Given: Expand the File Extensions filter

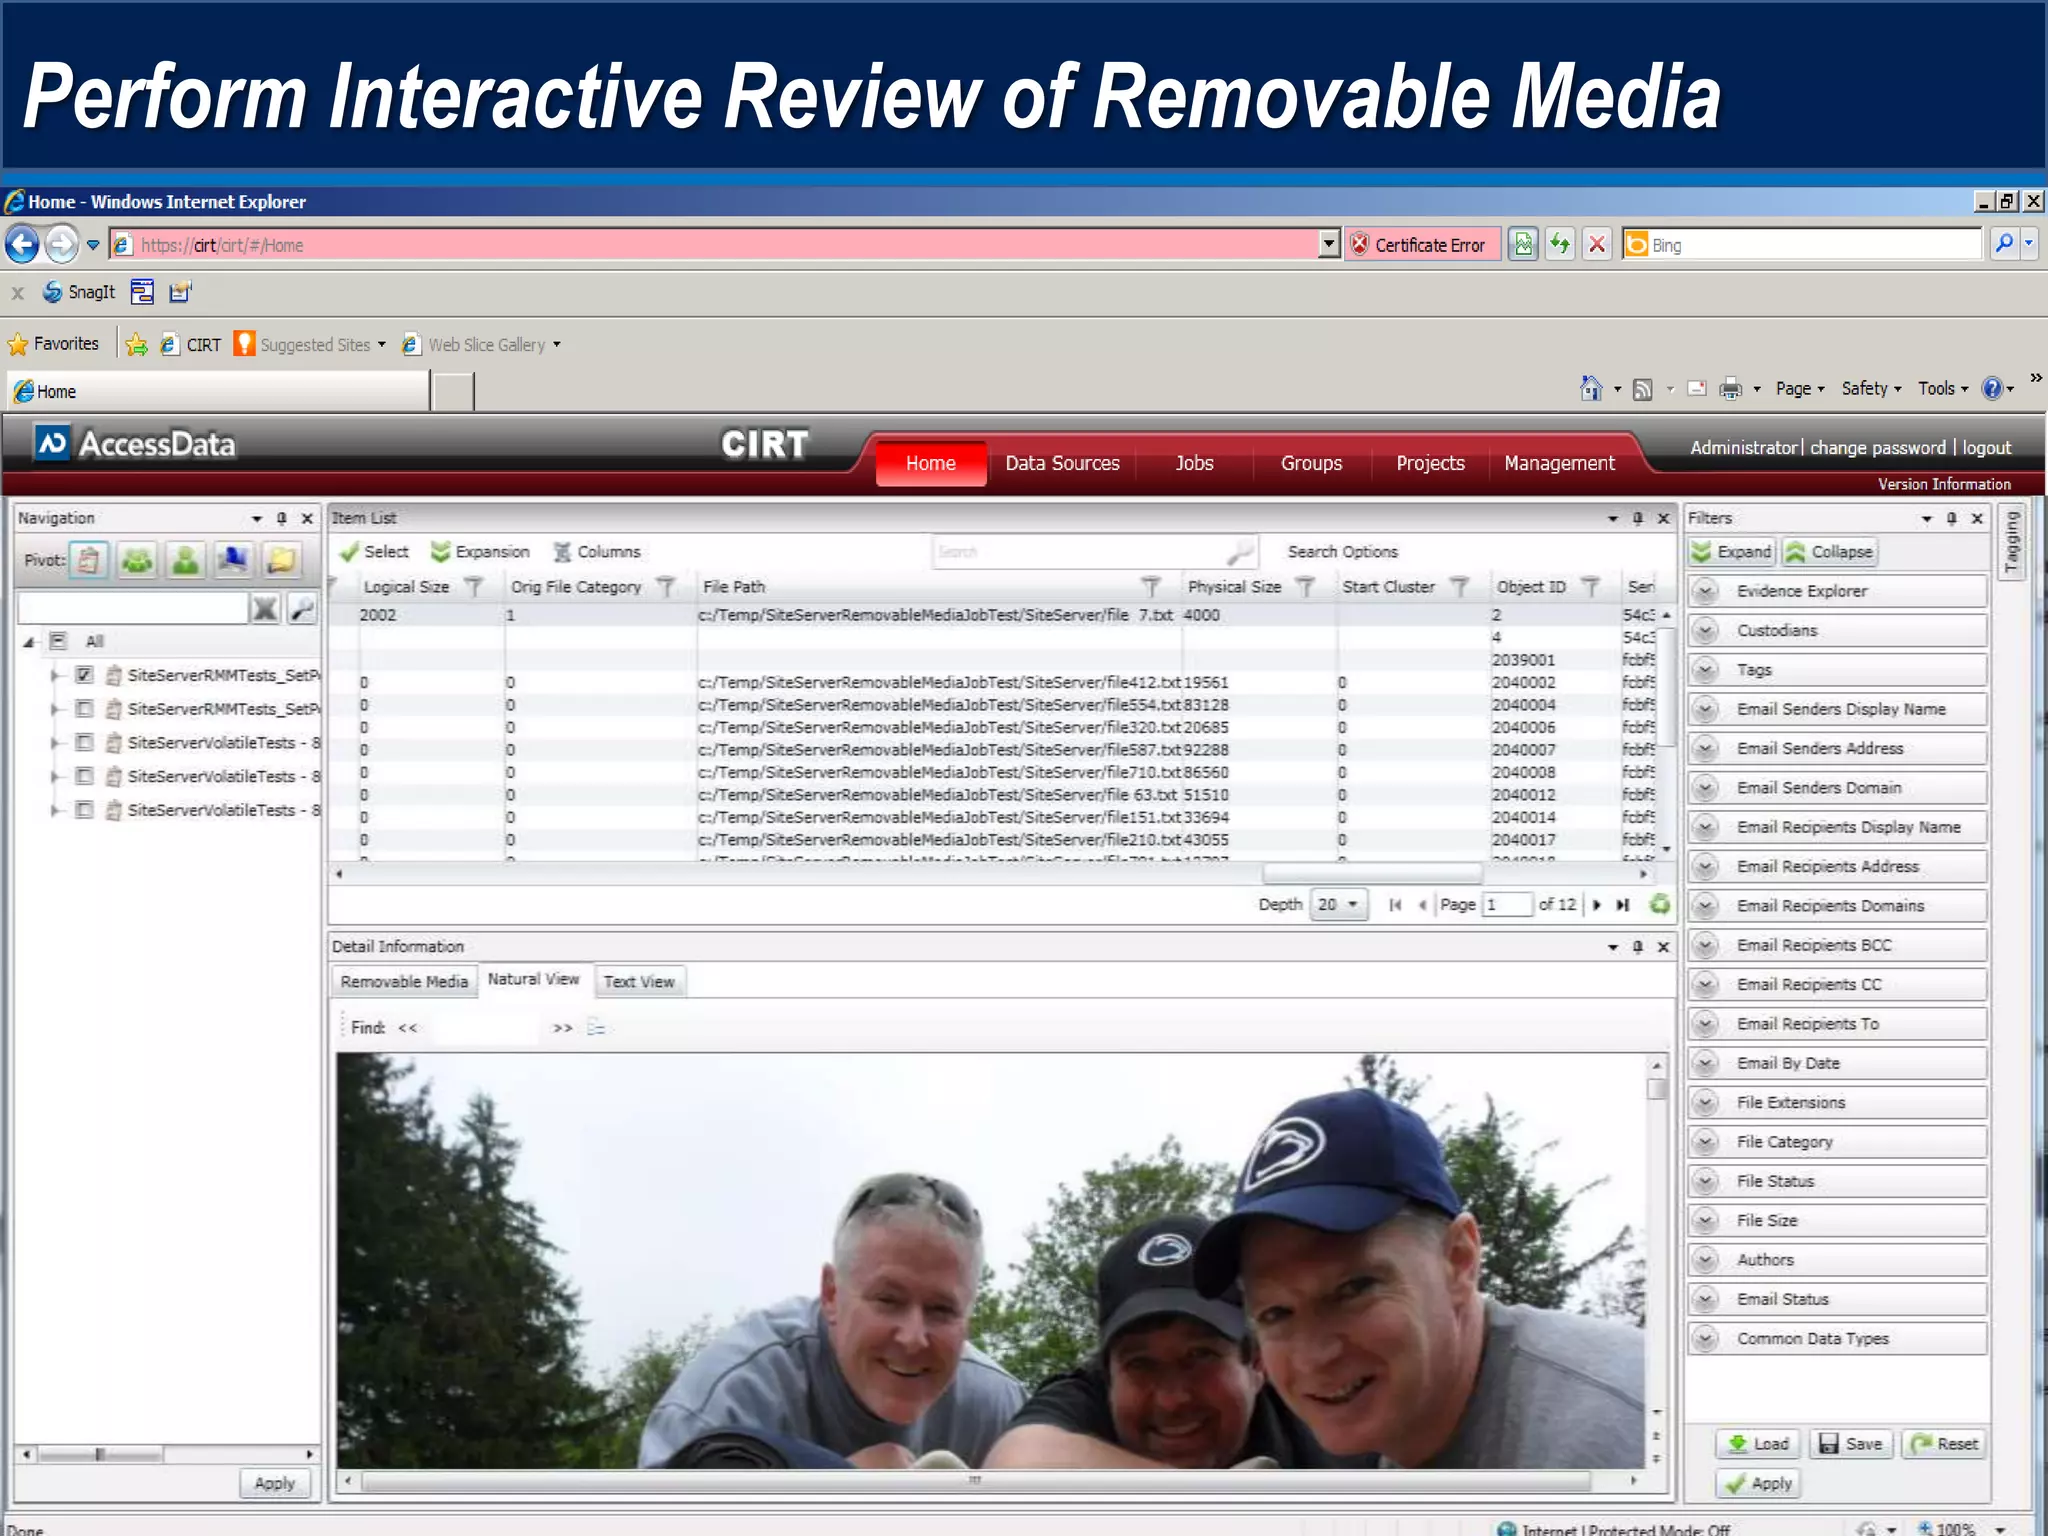Looking at the screenshot, I should point(1706,1102).
